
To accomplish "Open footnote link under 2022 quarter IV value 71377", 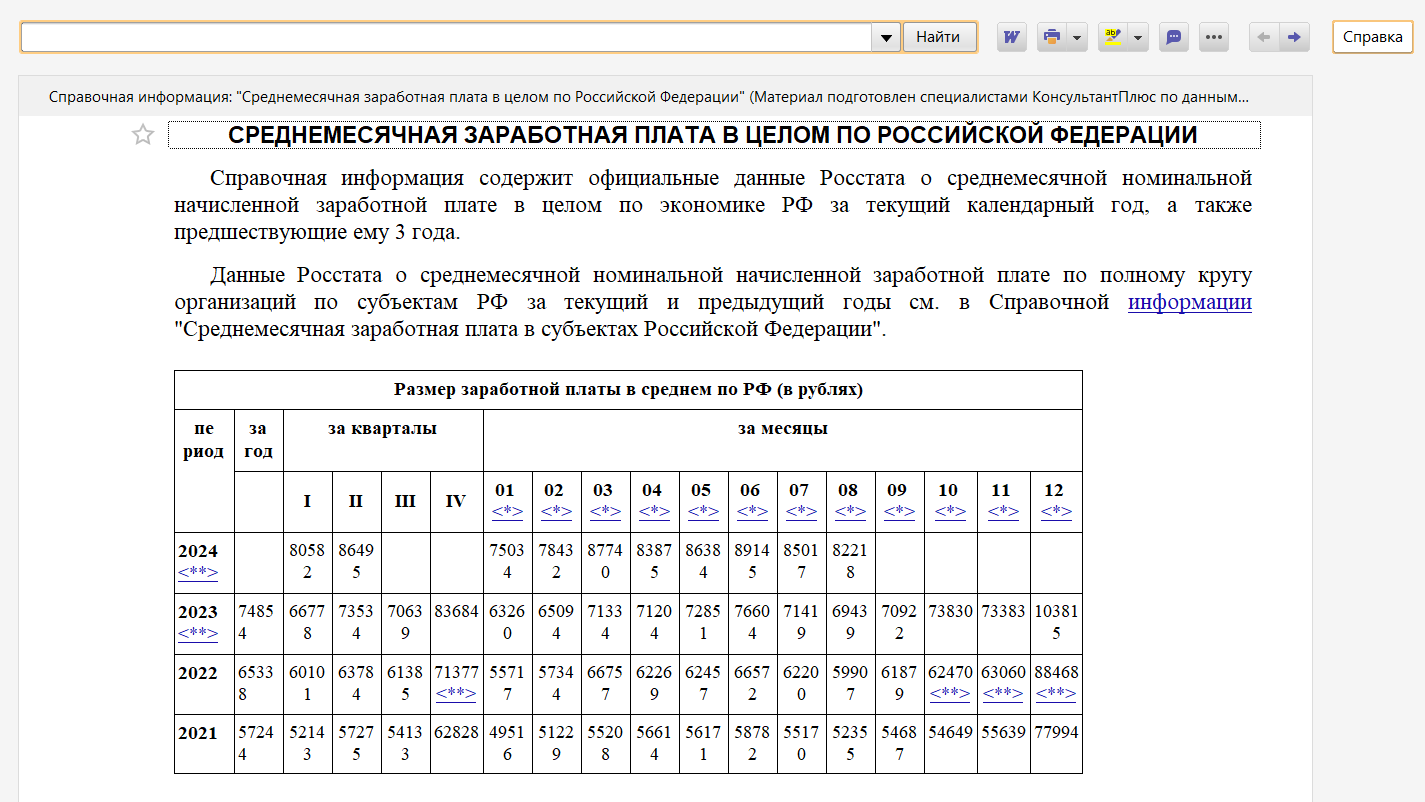I will click(456, 693).
